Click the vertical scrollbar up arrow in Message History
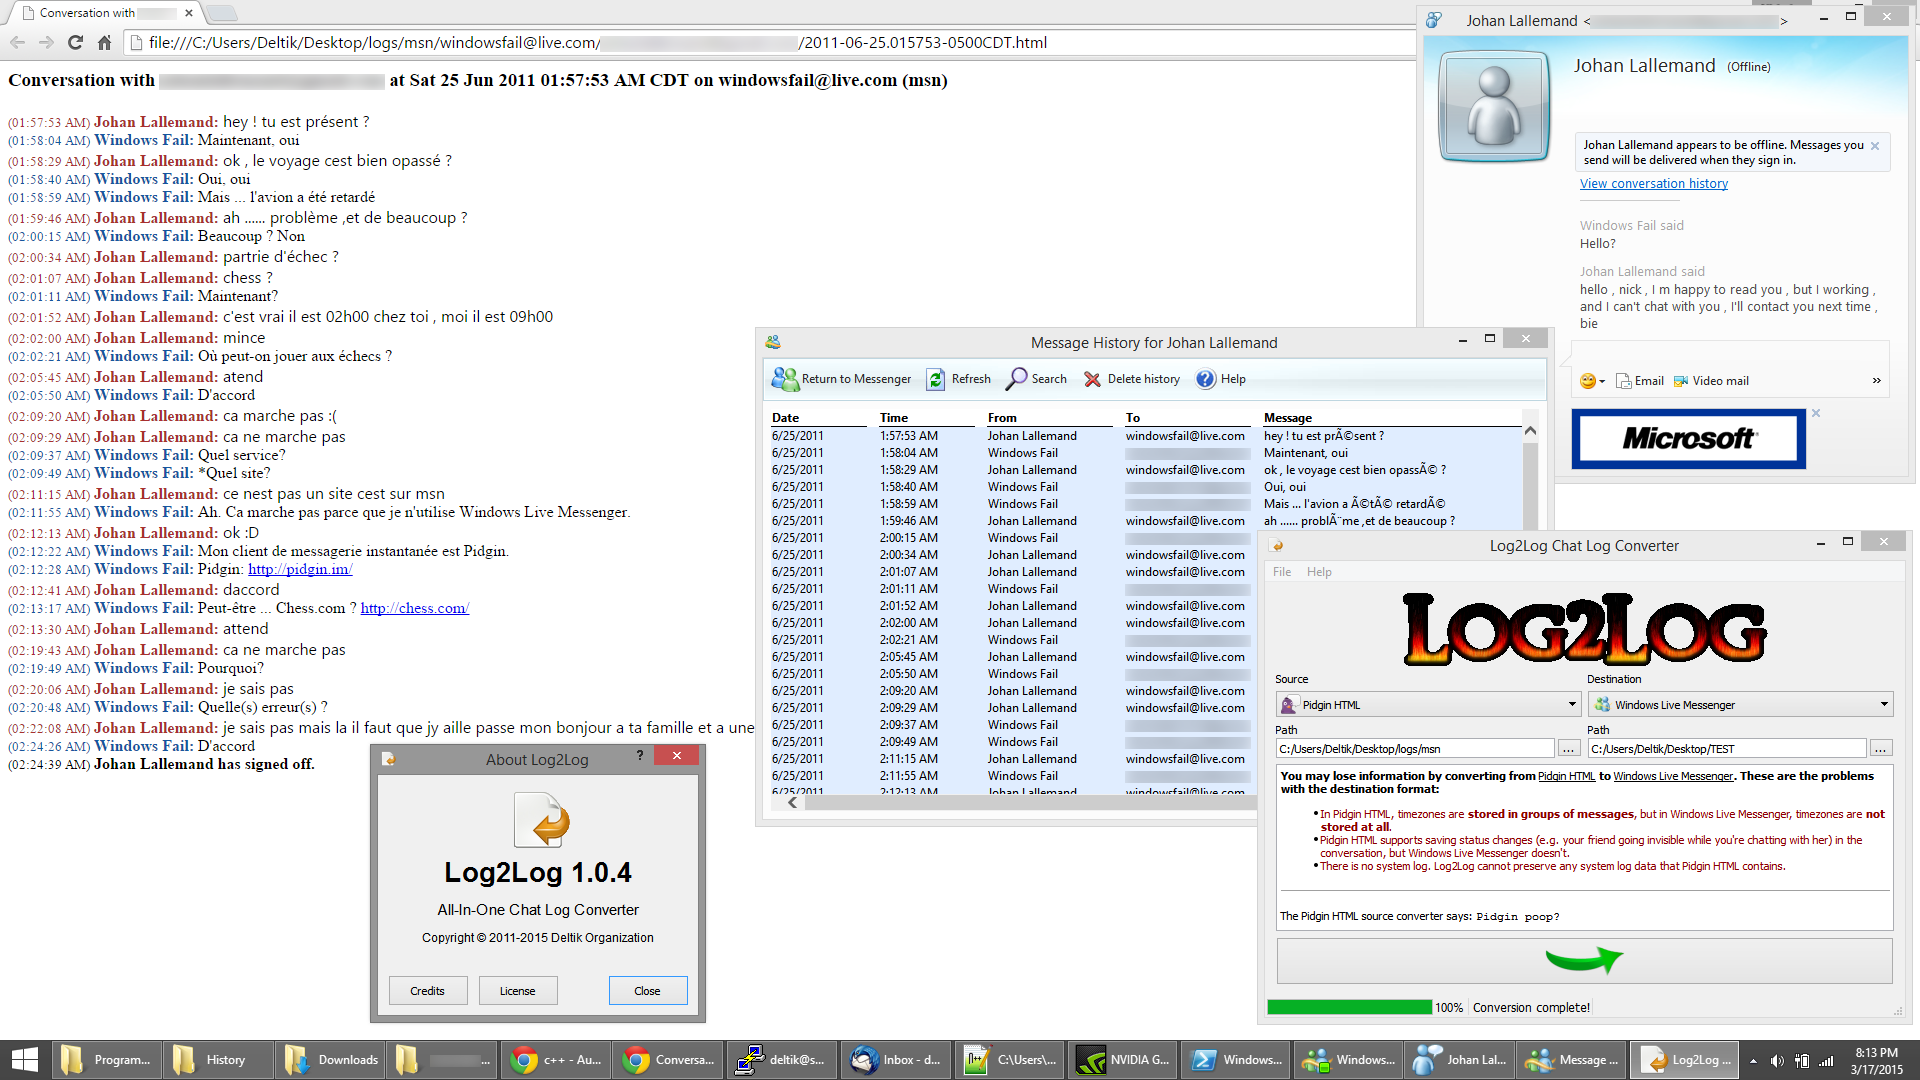Image resolution: width=1920 pixels, height=1080 pixels. (1530, 431)
